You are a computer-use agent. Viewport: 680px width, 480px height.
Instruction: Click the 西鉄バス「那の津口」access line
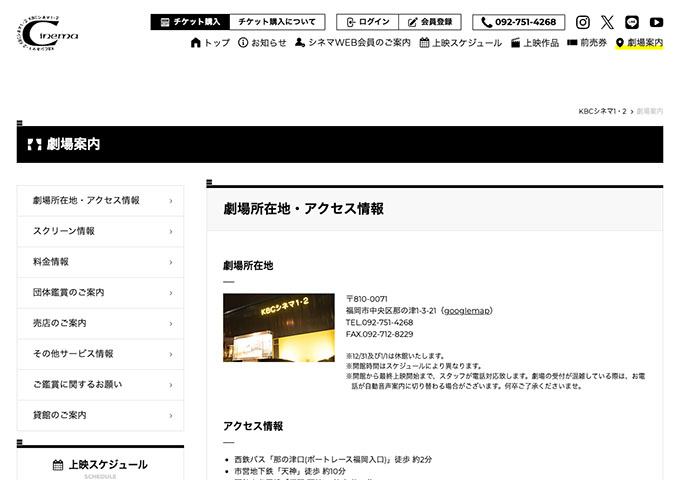coord(333,460)
